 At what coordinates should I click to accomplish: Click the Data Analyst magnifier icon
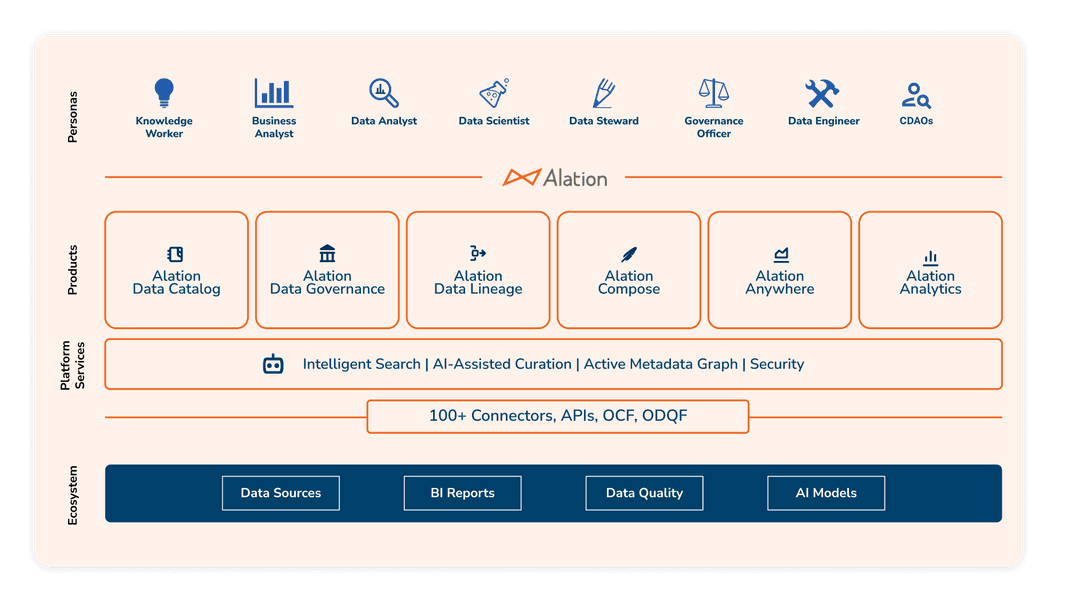coord(384,94)
